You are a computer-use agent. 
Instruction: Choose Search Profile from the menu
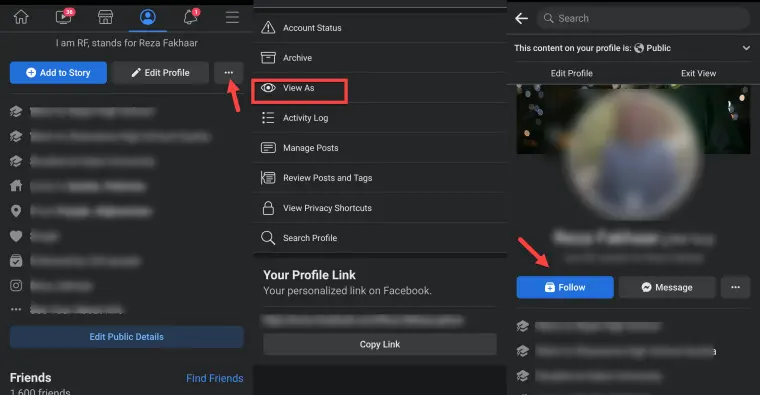click(x=380, y=238)
